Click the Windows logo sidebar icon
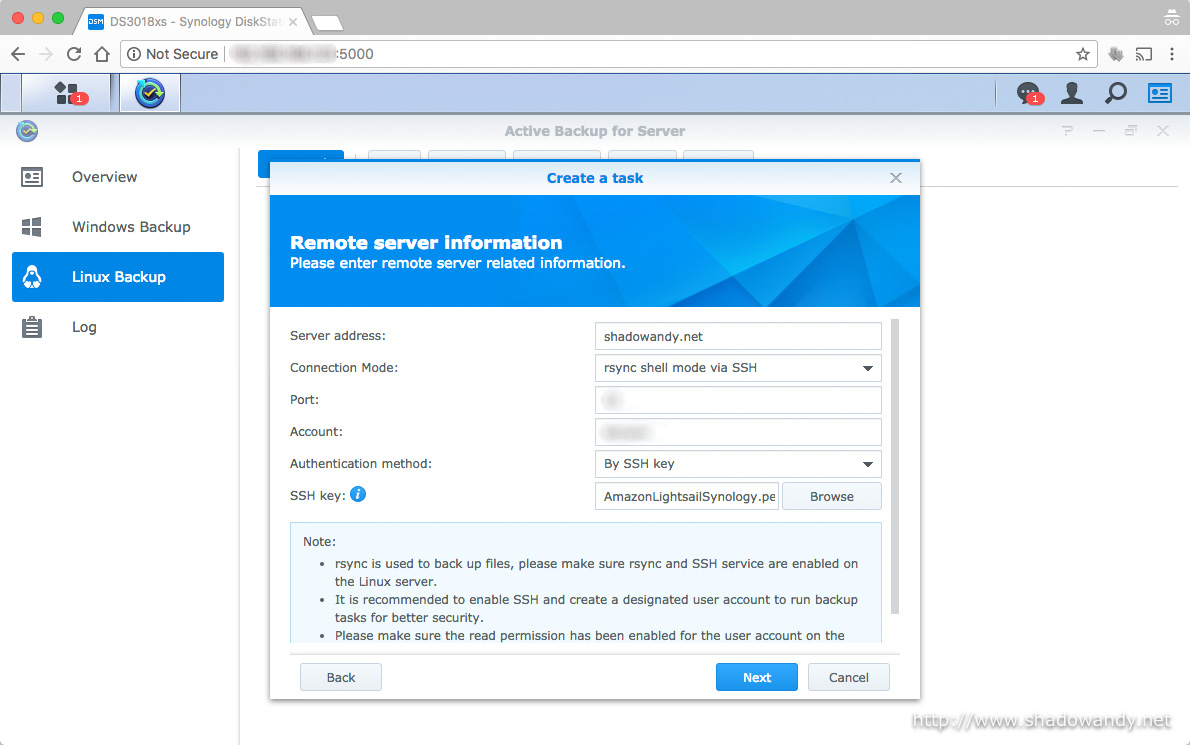This screenshot has height=745, width=1190. click(x=32, y=227)
